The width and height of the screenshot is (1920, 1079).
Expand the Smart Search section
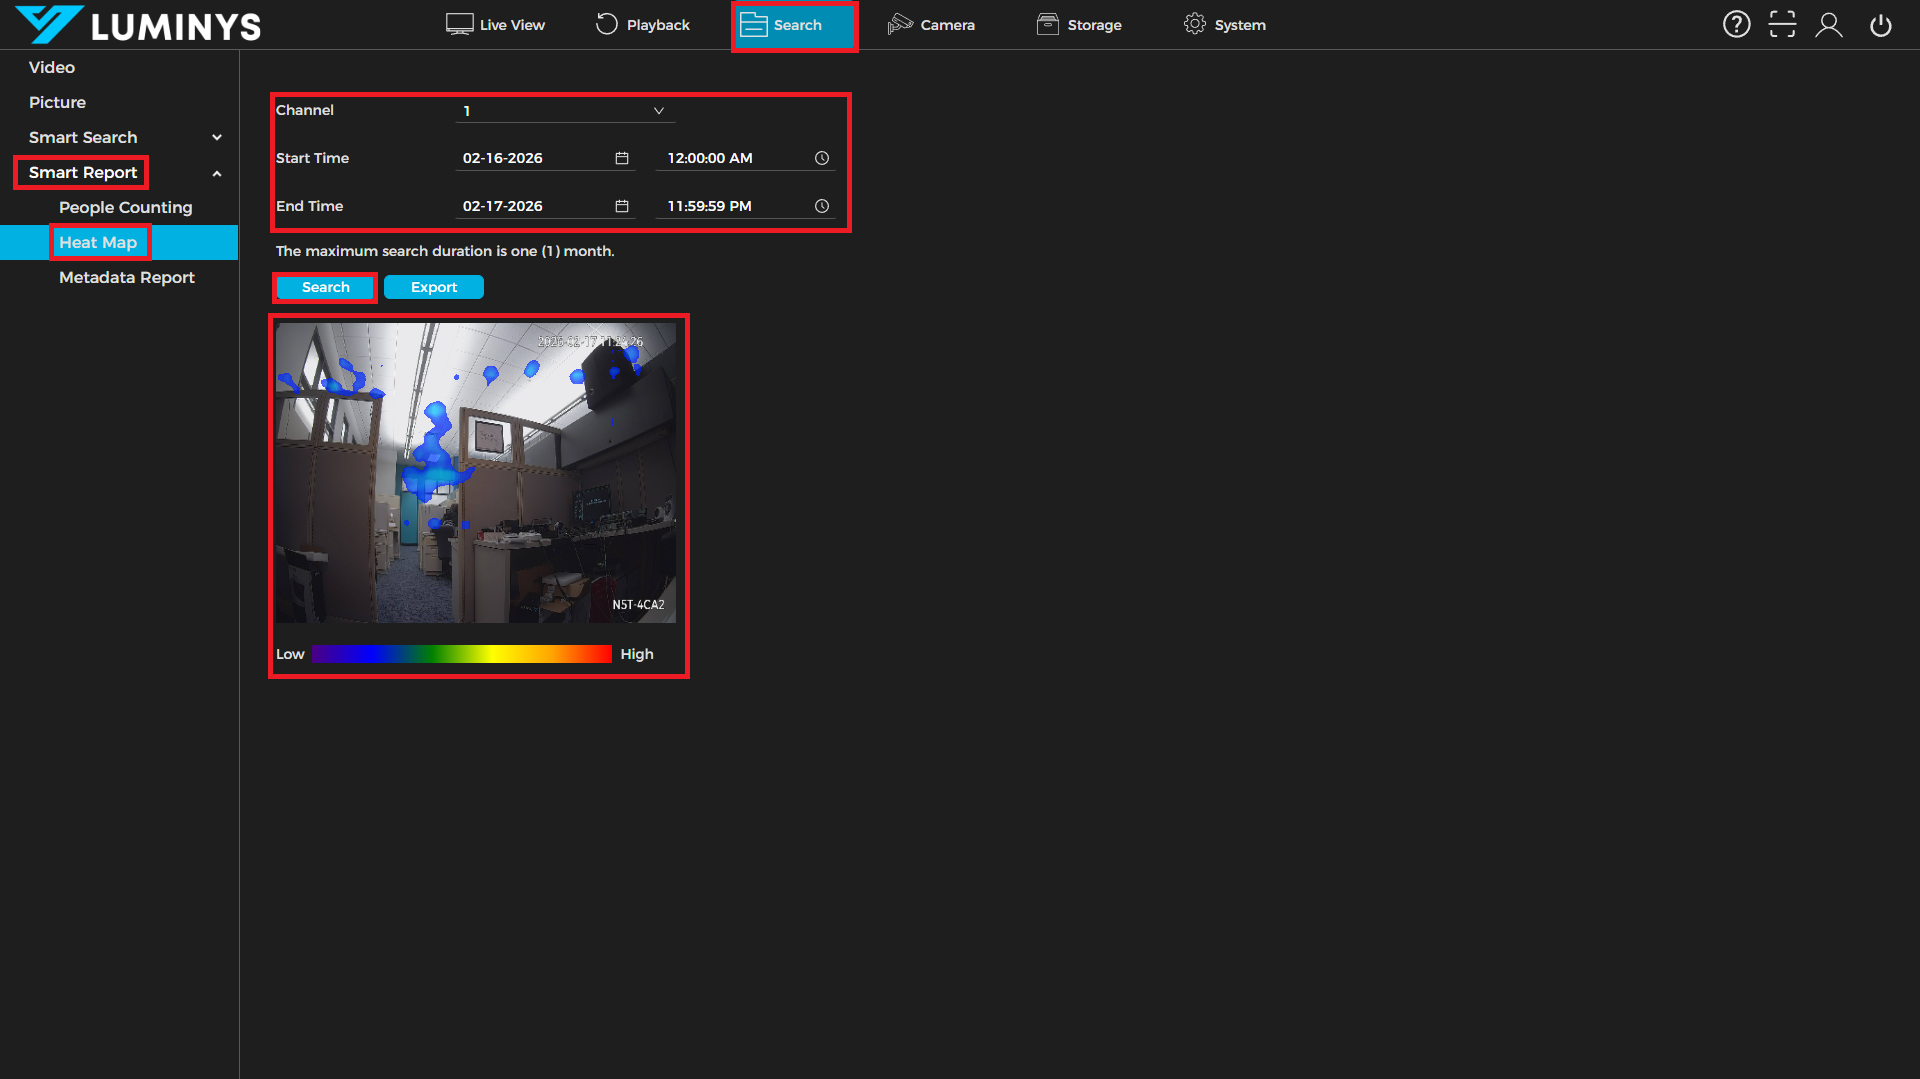pos(217,138)
